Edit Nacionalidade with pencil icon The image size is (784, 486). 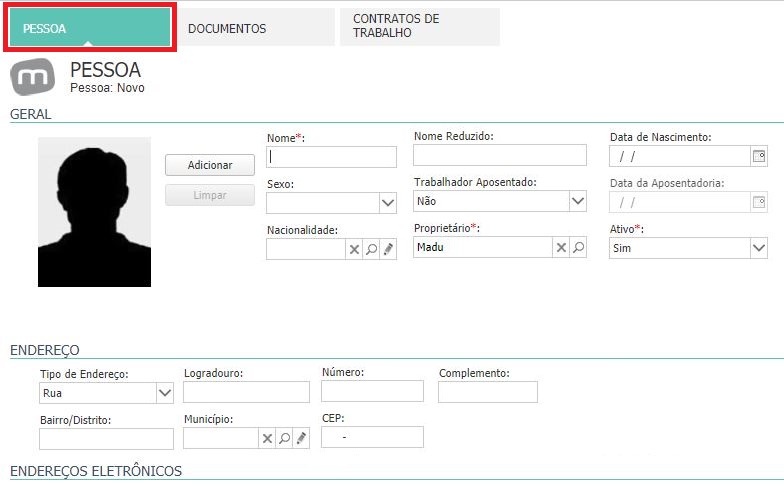[388, 249]
